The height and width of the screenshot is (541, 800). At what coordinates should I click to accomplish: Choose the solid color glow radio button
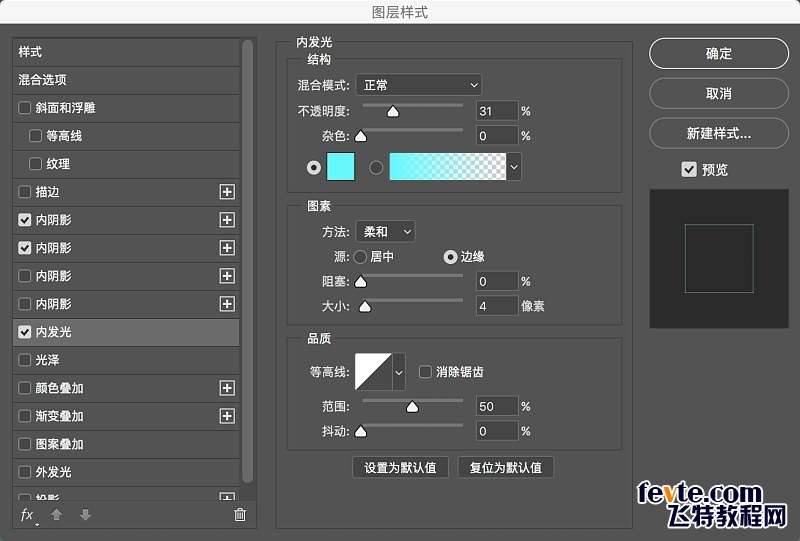[x=314, y=167]
